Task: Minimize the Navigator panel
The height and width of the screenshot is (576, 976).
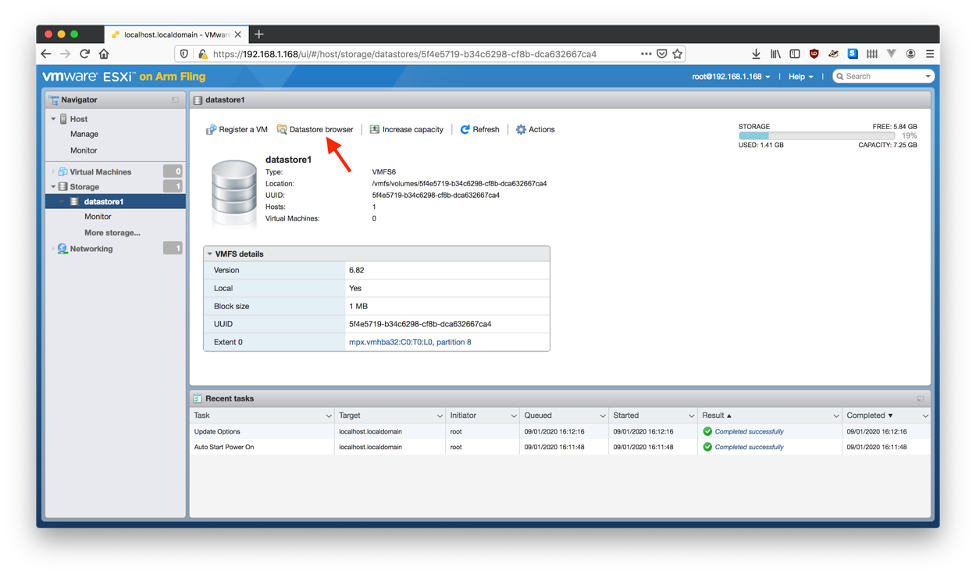Action: tap(176, 100)
